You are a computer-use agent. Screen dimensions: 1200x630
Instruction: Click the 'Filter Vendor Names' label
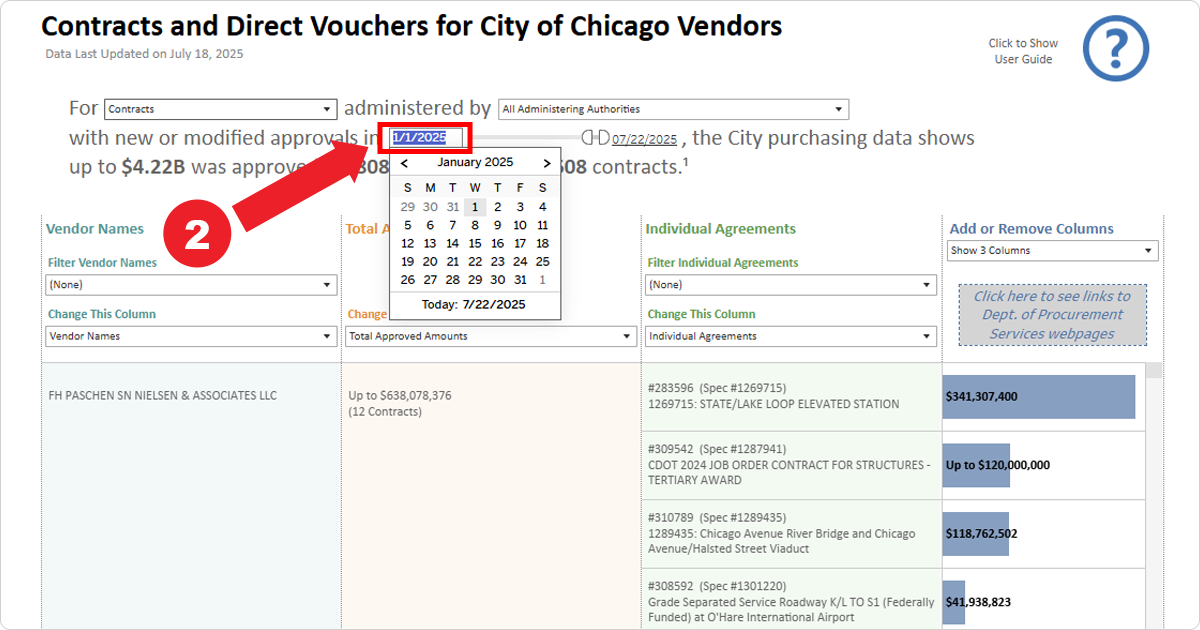[103, 263]
